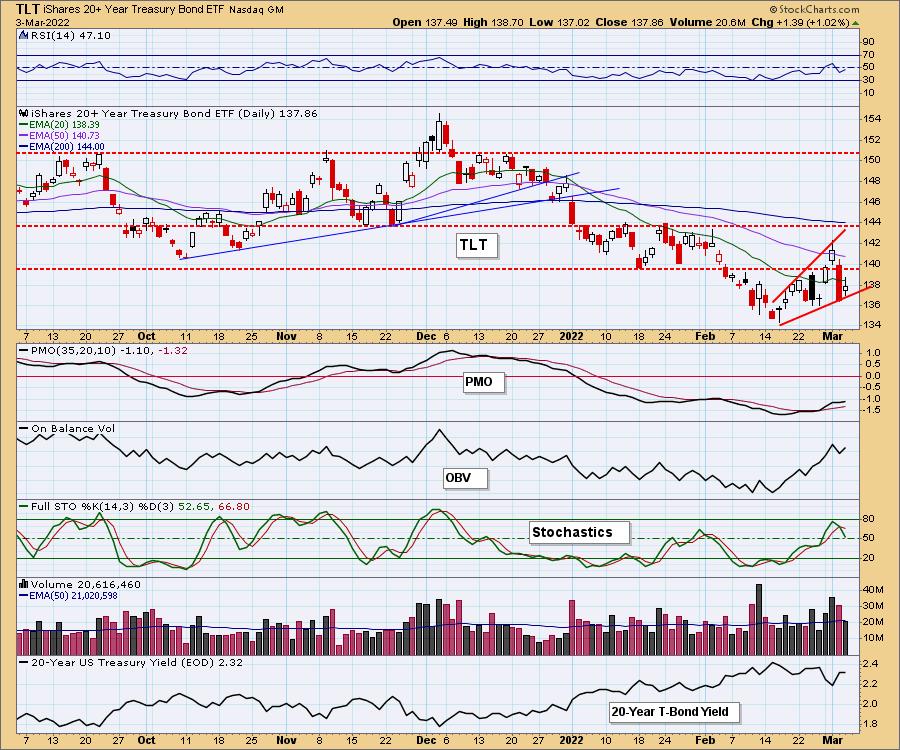Click the line swatch before 20-Year US Treasury Yield
This screenshot has width=900, height=750.
(x=24, y=662)
